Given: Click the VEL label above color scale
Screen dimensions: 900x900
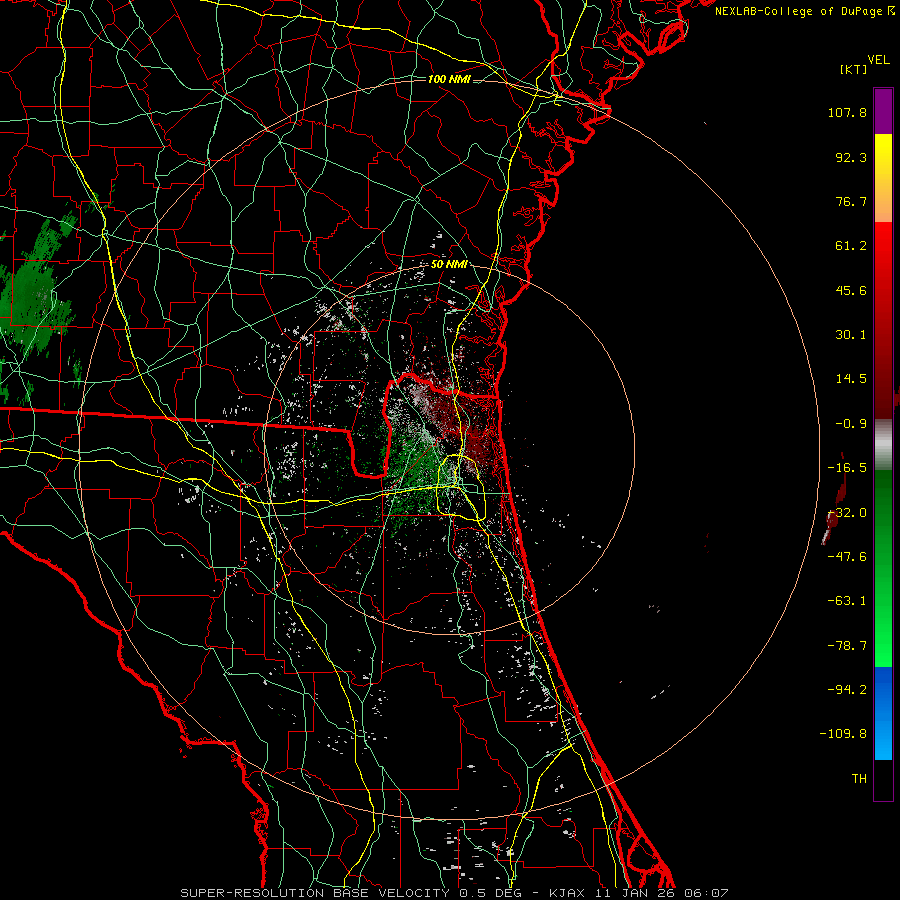Looking at the screenshot, I should tap(878, 60).
